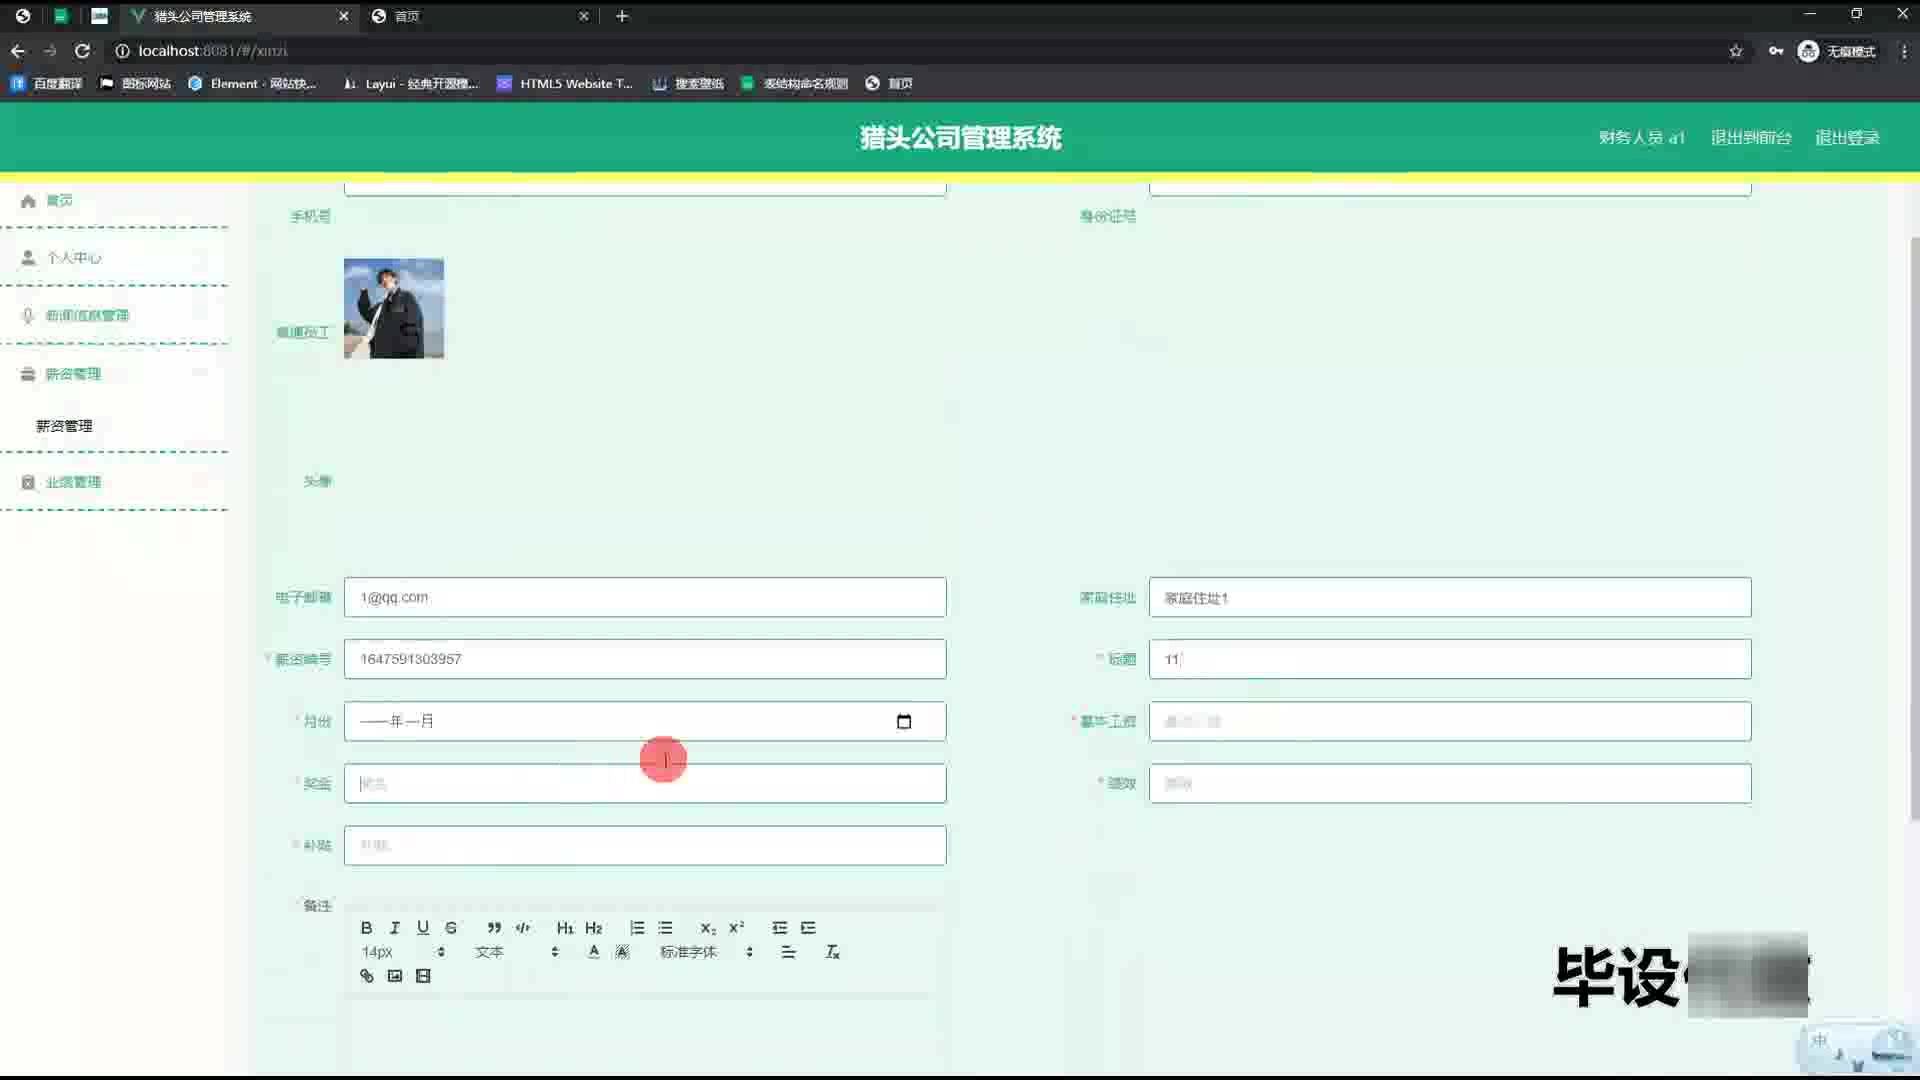Click 退出到前台 in the header
1920x1080 pixels.
[x=1750, y=138]
